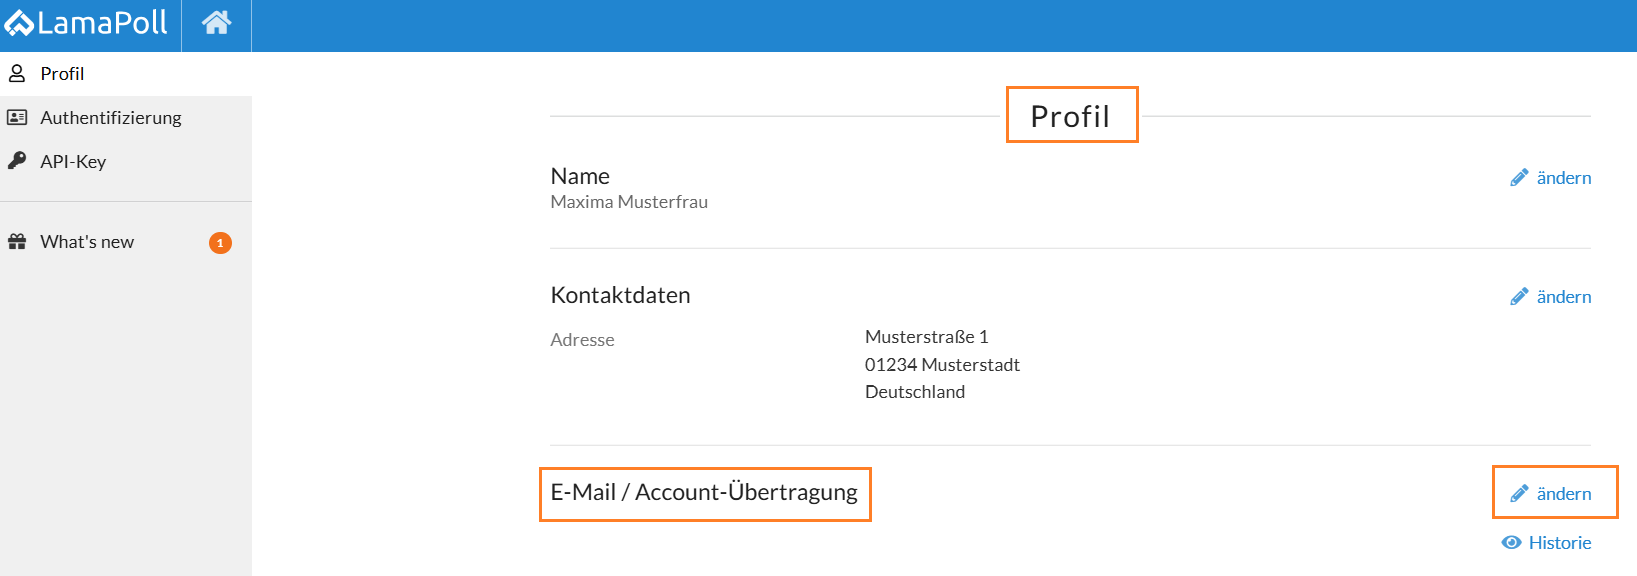The height and width of the screenshot is (576, 1637).
Task: Click the orange notification badge showing 1
Action: pos(220,243)
